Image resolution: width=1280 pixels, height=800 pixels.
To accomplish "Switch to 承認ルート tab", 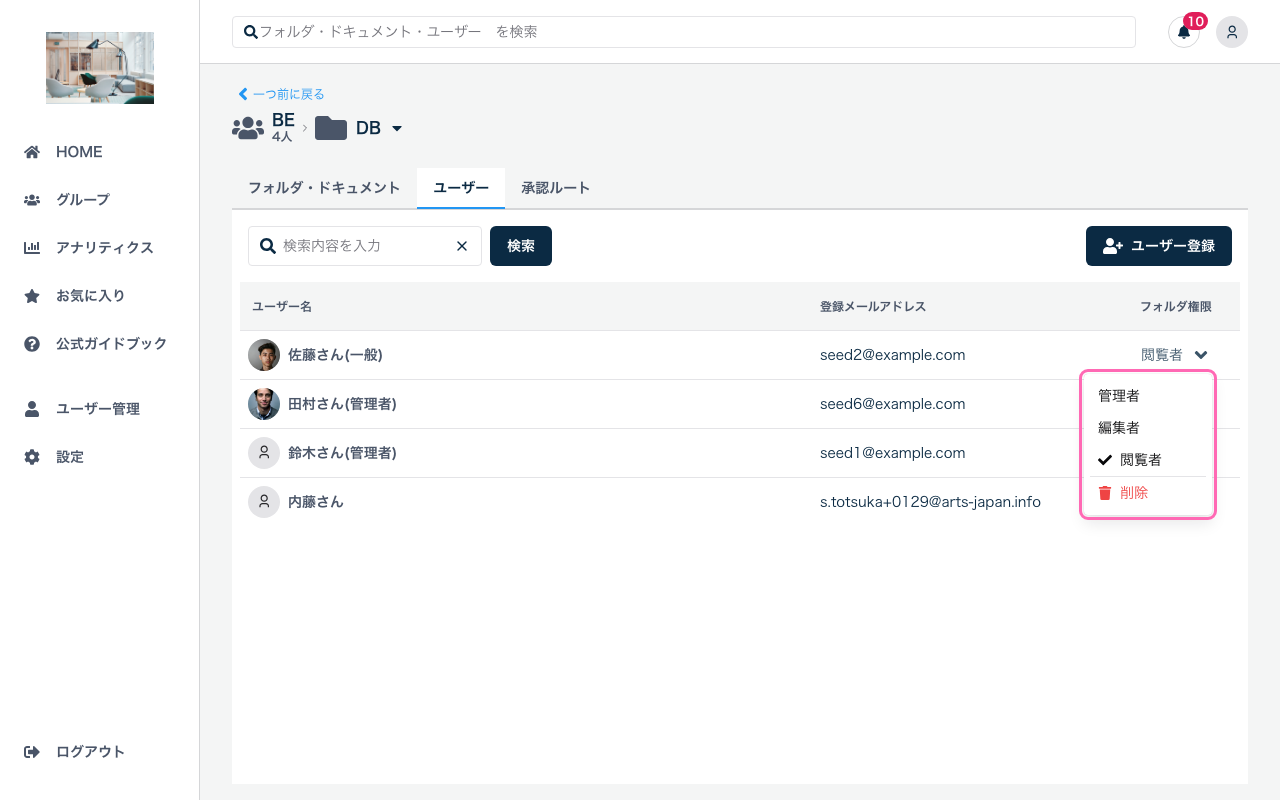I will (x=555, y=188).
